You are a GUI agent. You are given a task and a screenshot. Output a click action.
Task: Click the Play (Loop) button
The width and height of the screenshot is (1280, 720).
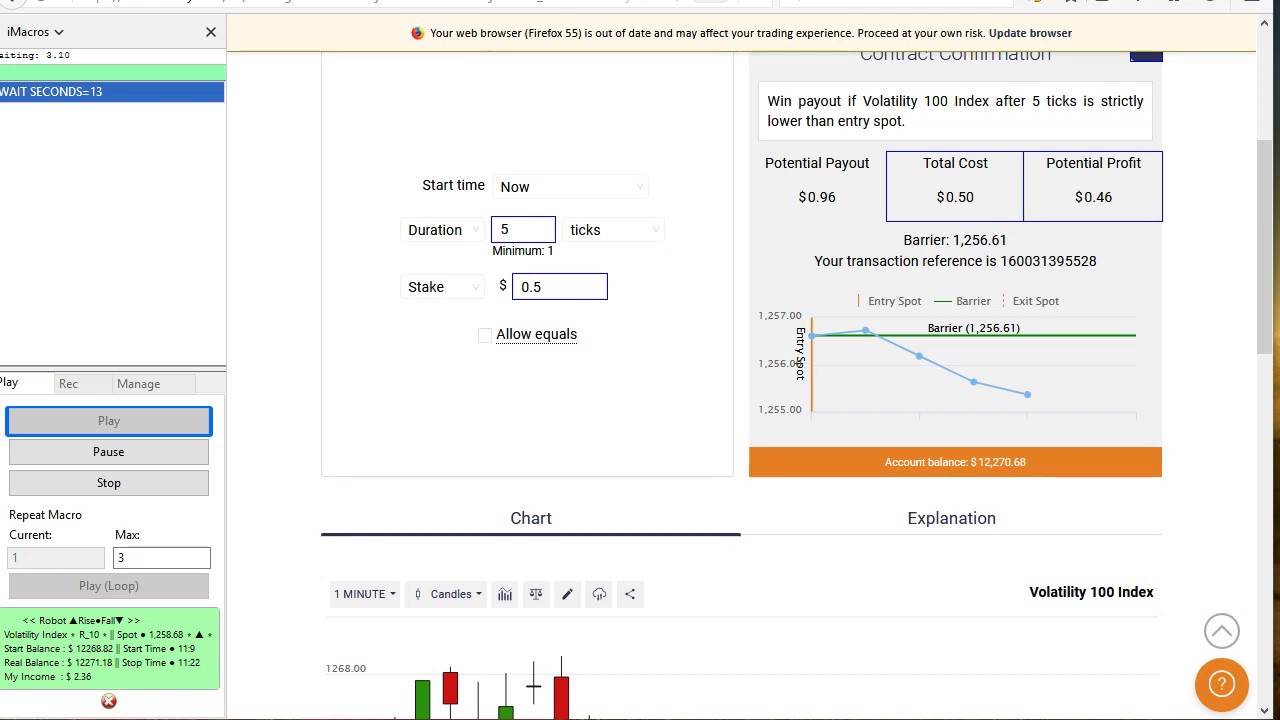(x=109, y=586)
